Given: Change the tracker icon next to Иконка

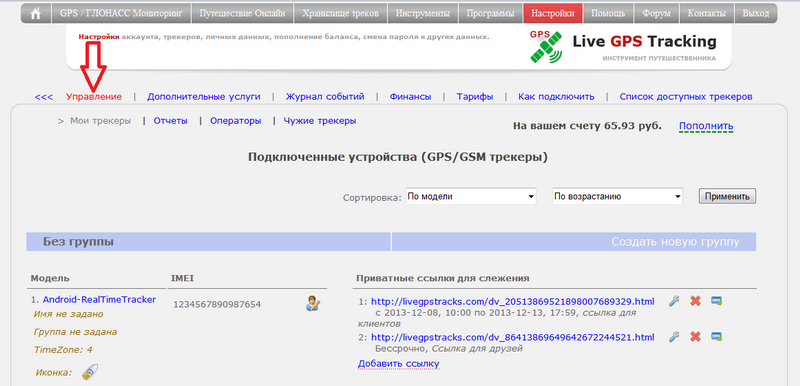Looking at the screenshot, I should coord(90,372).
